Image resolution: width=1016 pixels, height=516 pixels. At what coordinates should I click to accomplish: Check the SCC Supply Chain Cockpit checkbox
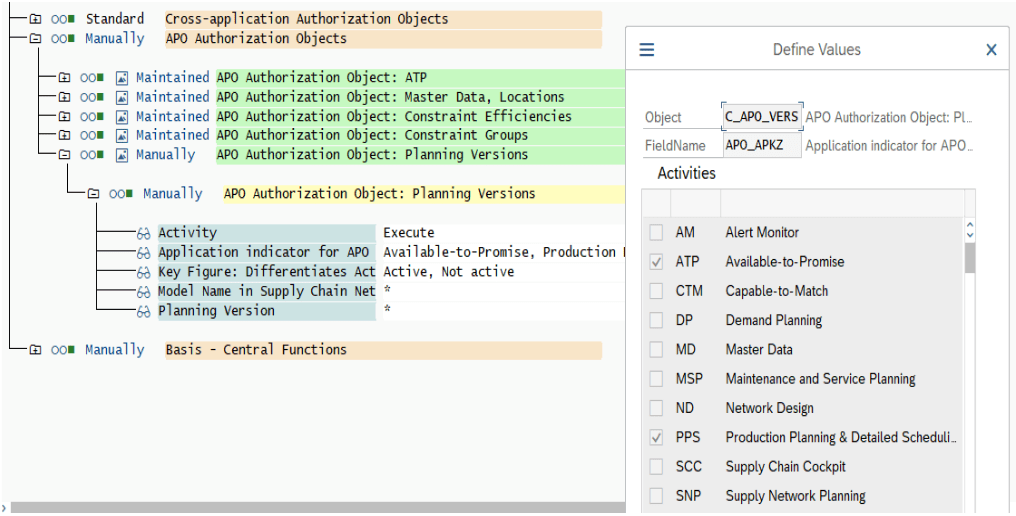(x=656, y=466)
